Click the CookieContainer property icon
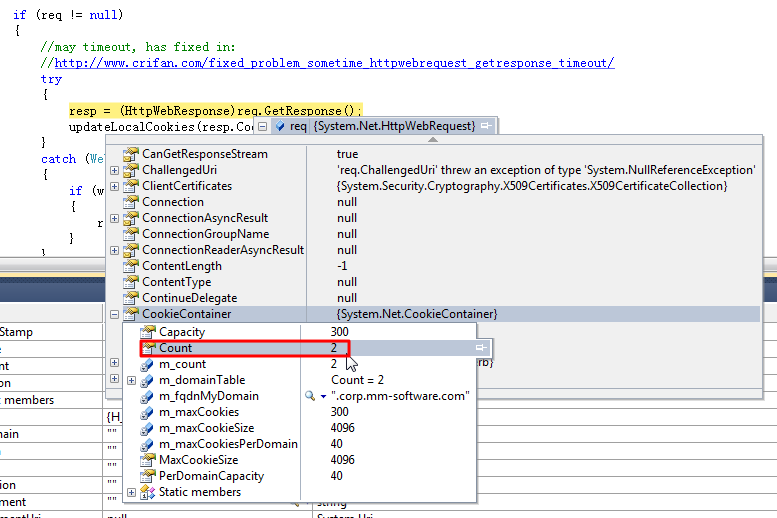 click(x=131, y=314)
